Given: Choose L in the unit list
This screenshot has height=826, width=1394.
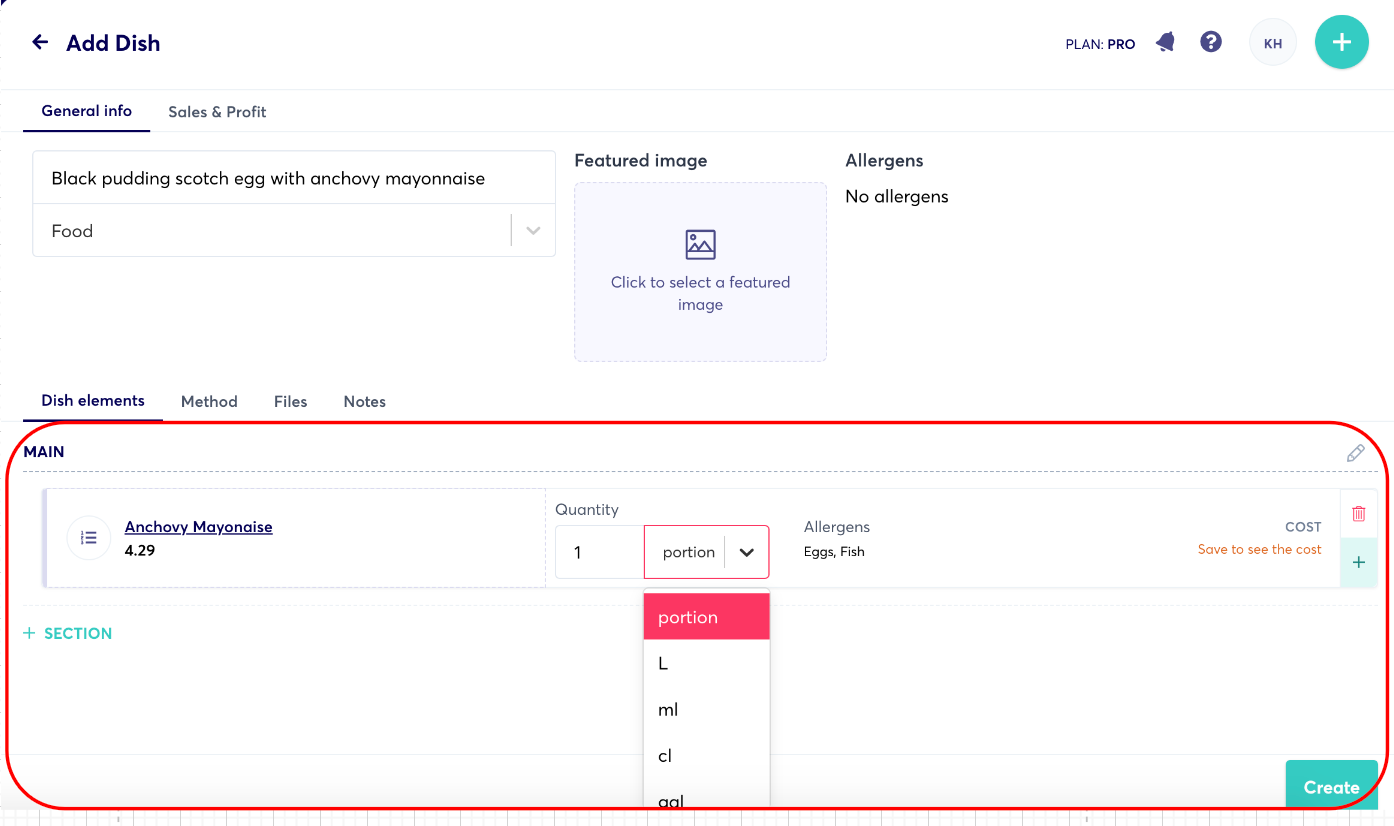Looking at the screenshot, I should pos(707,663).
